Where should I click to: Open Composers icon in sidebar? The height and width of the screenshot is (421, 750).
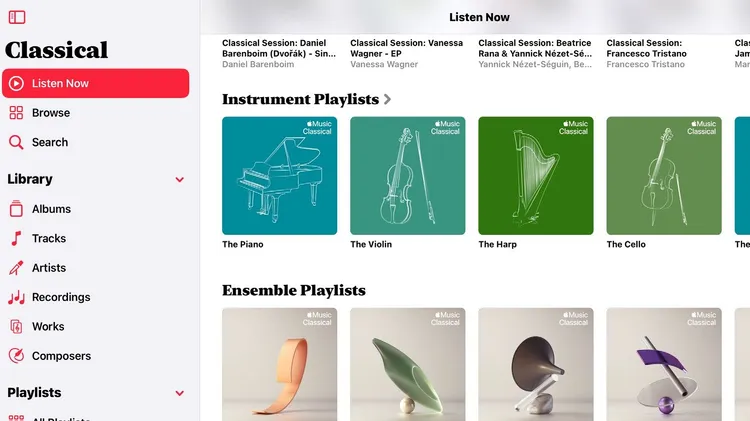16,356
